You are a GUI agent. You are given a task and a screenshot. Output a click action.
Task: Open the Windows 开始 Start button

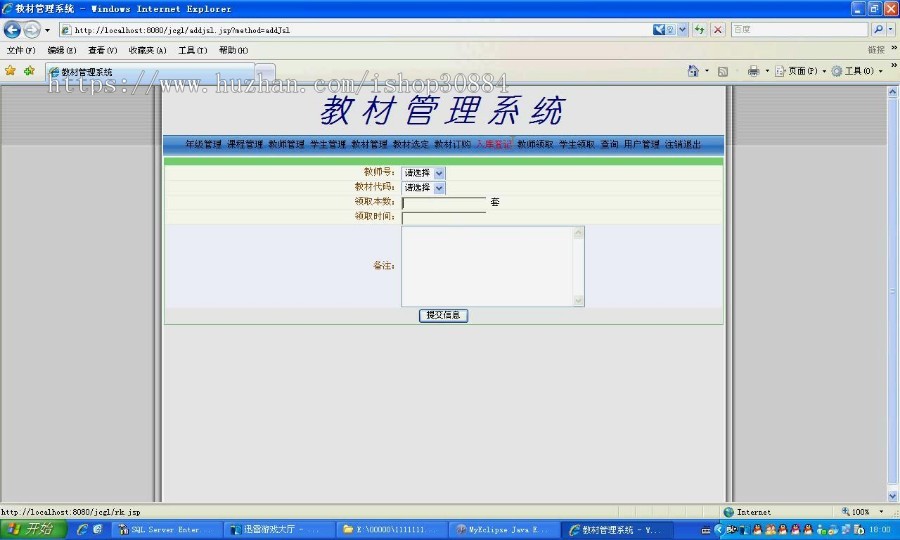(x=33, y=529)
